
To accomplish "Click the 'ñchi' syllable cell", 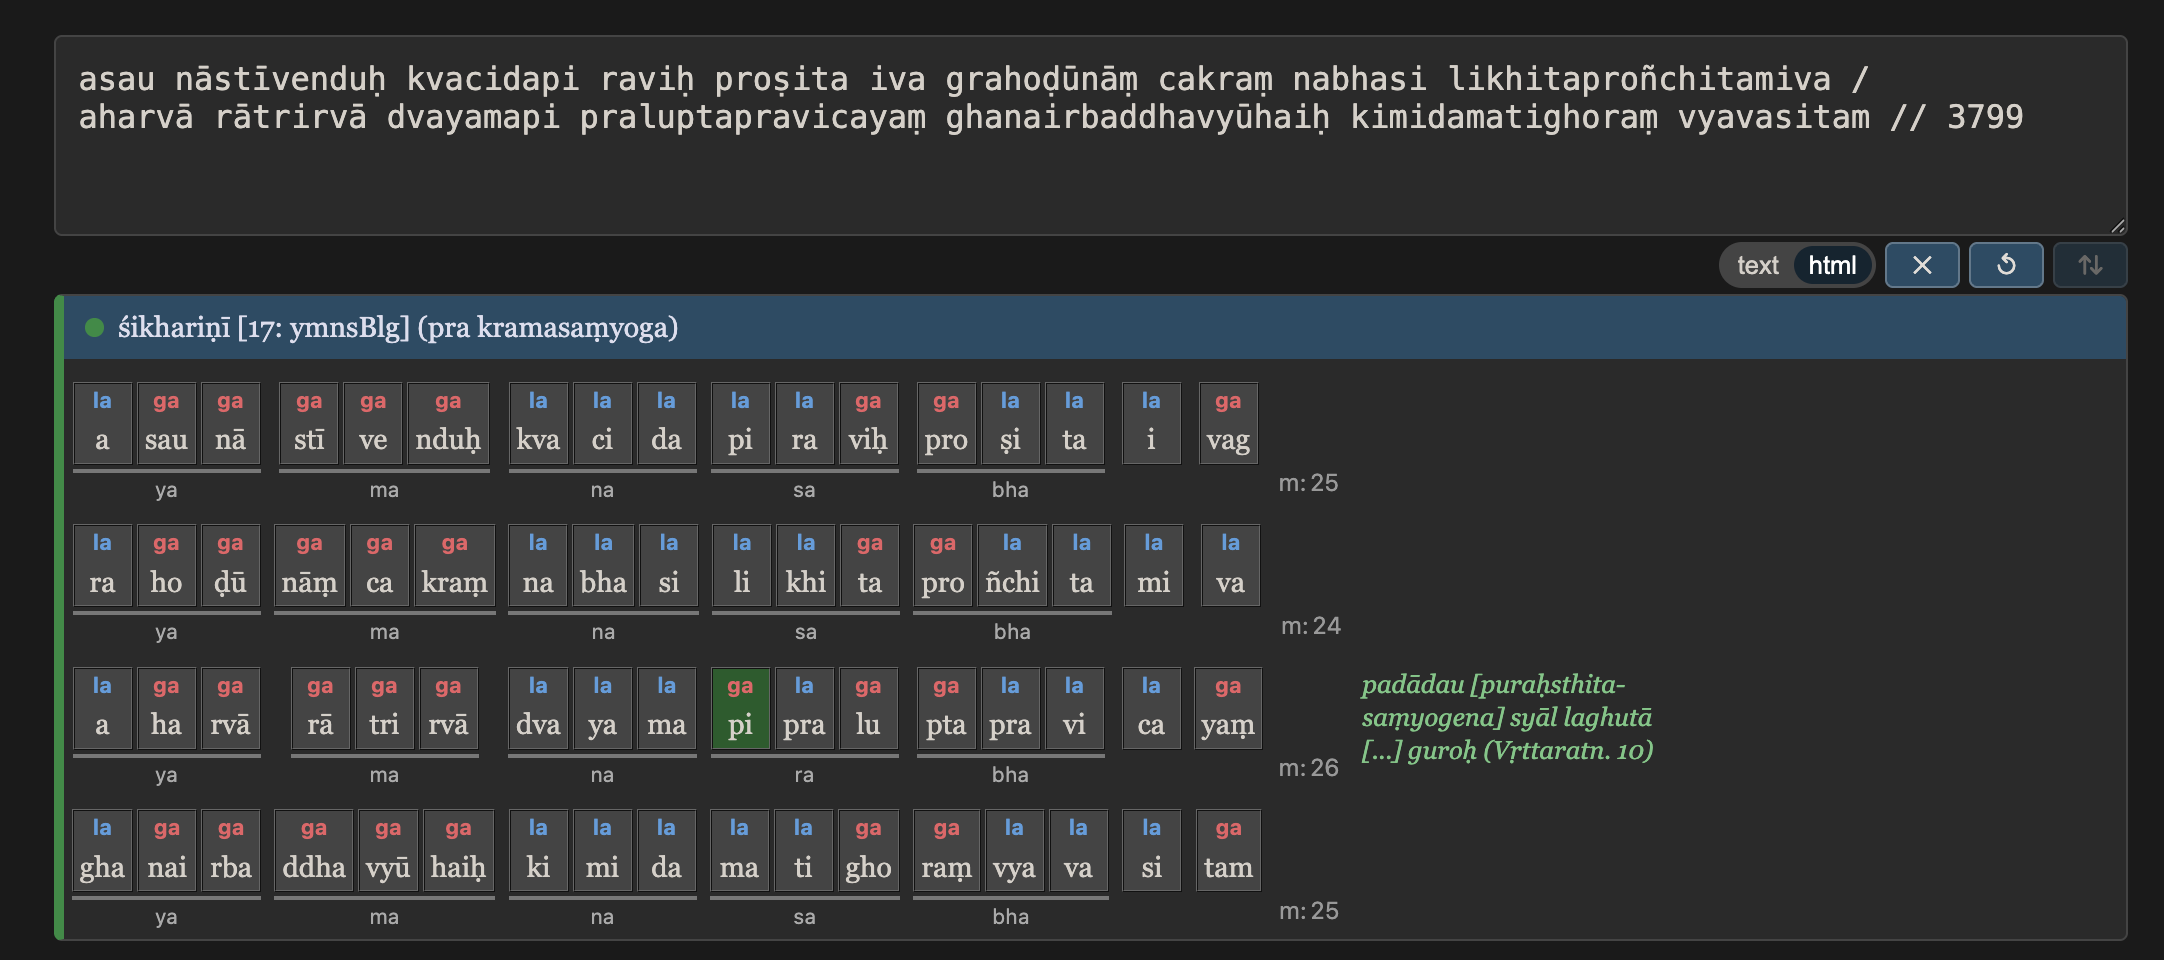I will [1012, 565].
